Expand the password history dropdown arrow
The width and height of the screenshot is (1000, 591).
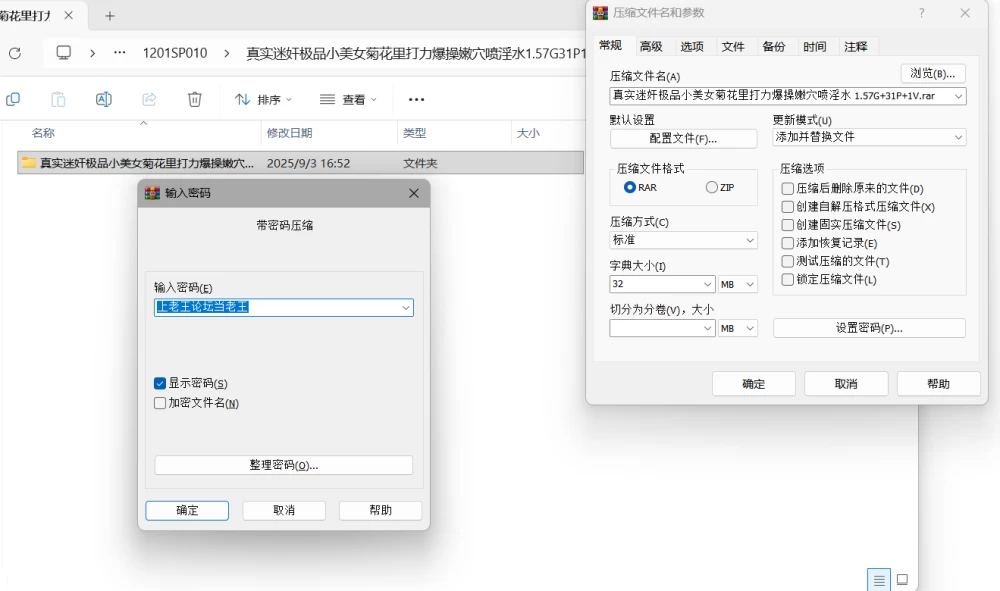(x=406, y=308)
